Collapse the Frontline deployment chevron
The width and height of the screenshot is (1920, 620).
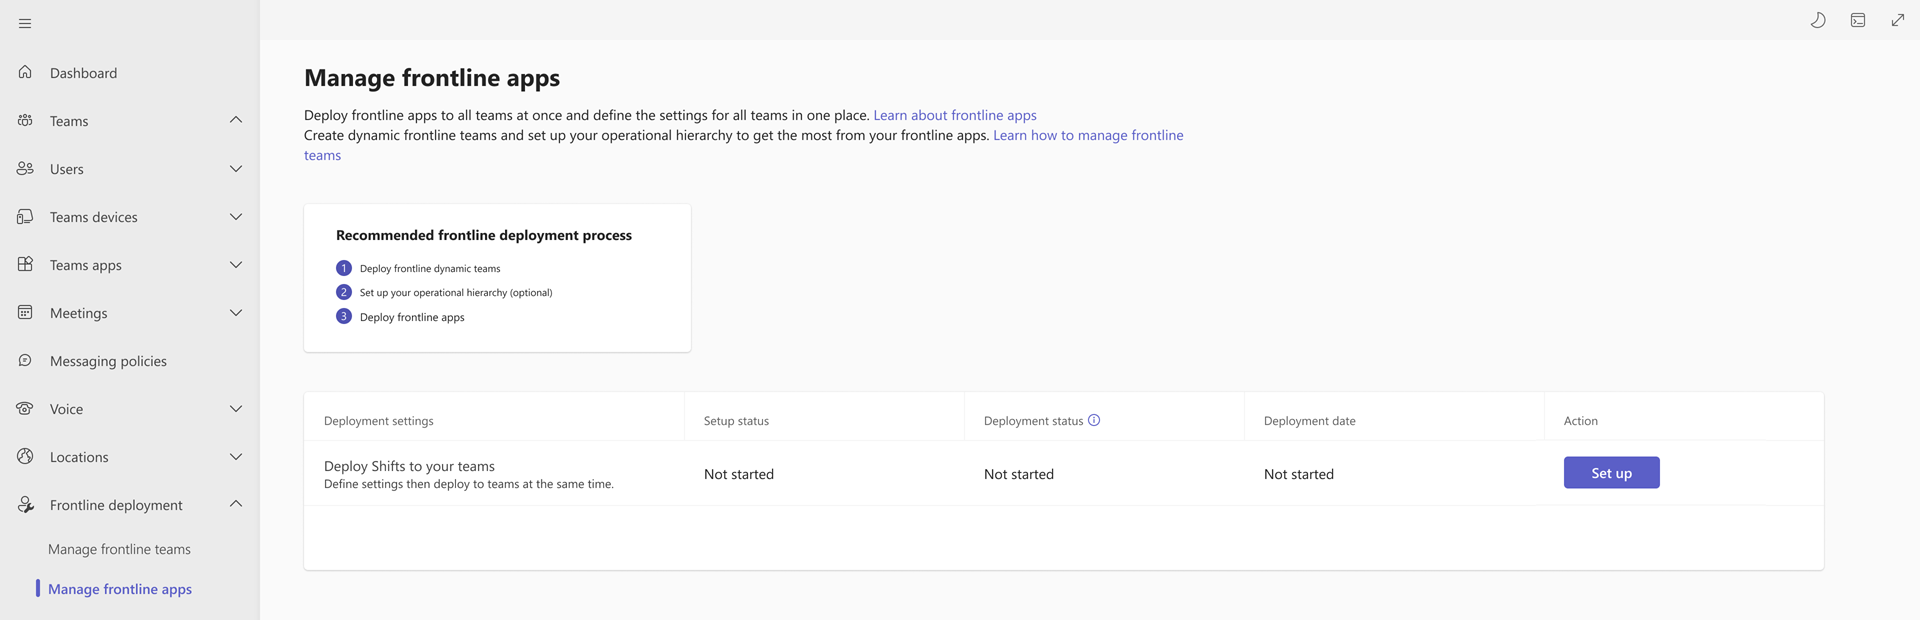point(236,504)
